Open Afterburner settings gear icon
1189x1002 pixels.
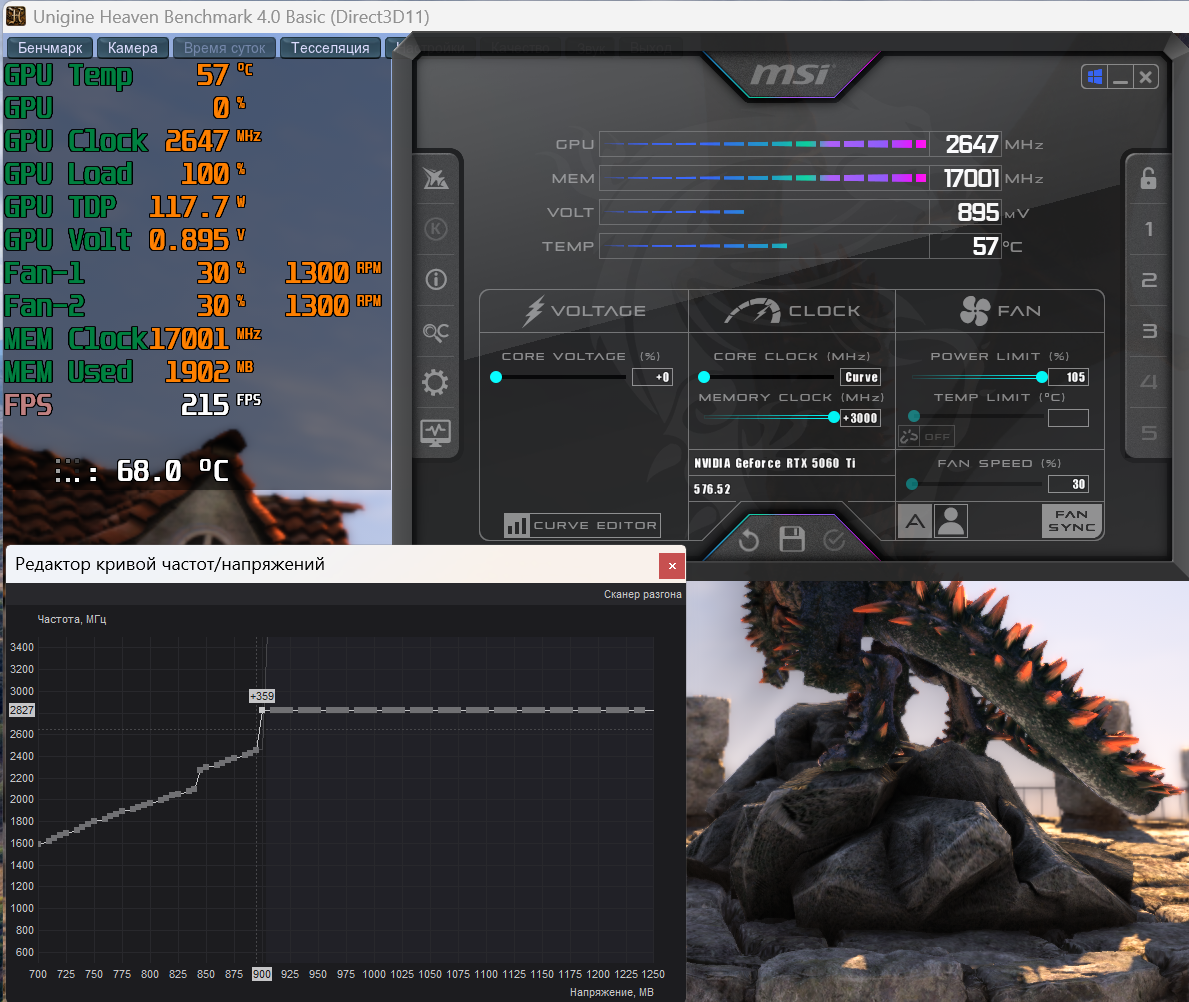click(x=435, y=382)
